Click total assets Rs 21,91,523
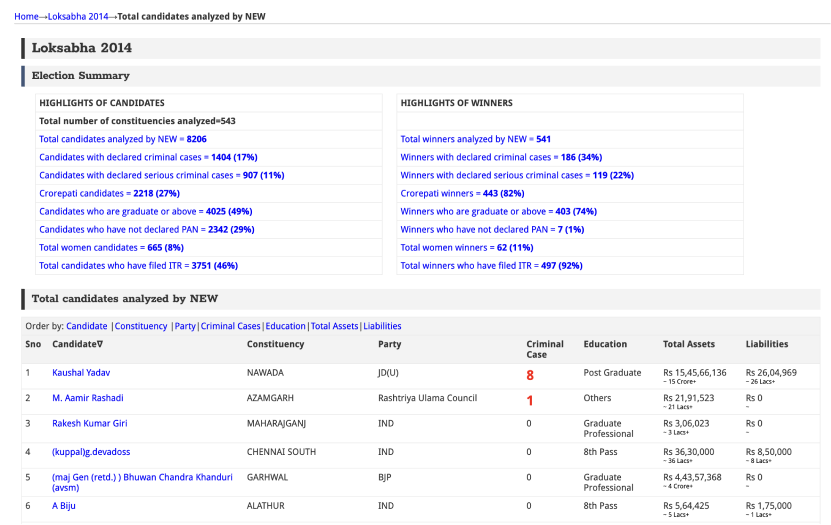 click(688, 398)
